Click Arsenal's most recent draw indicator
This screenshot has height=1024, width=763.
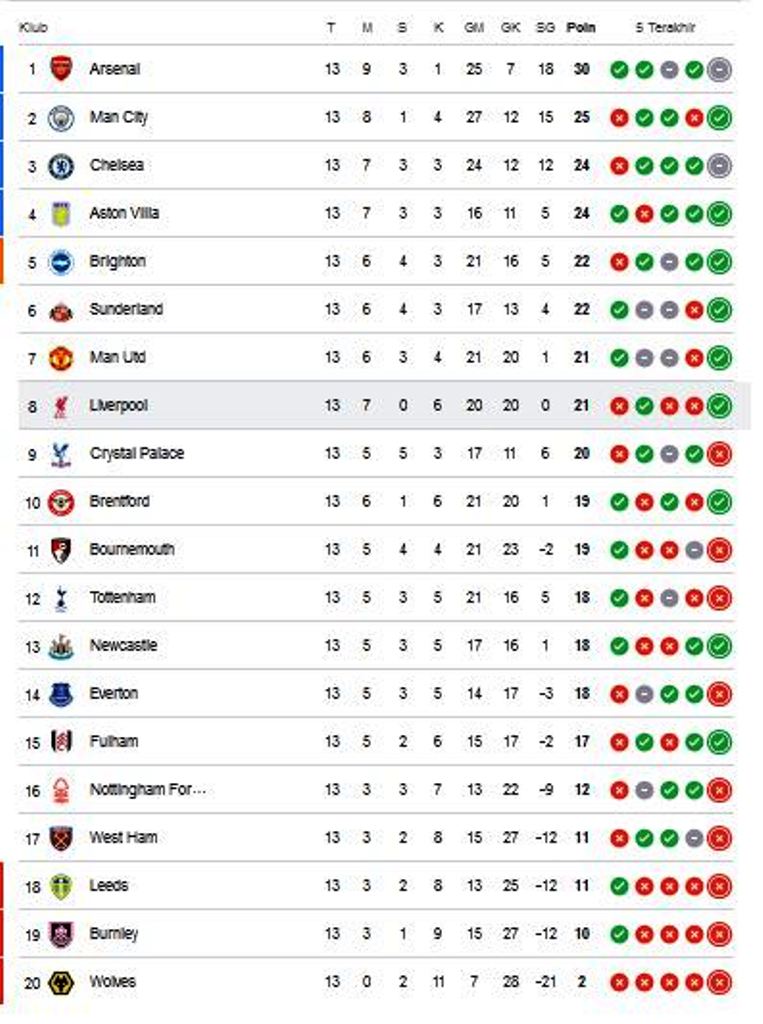[x=716, y=70]
